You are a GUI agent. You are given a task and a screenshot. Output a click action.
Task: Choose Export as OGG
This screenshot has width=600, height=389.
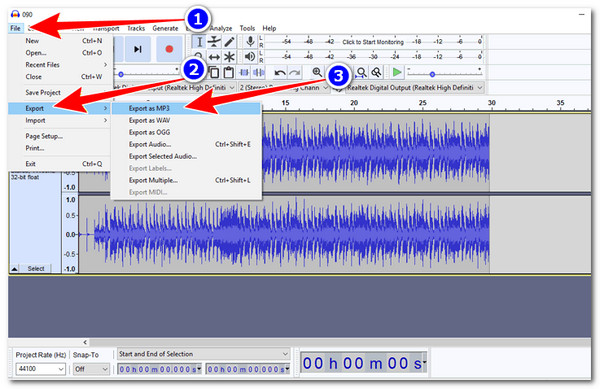point(186,132)
